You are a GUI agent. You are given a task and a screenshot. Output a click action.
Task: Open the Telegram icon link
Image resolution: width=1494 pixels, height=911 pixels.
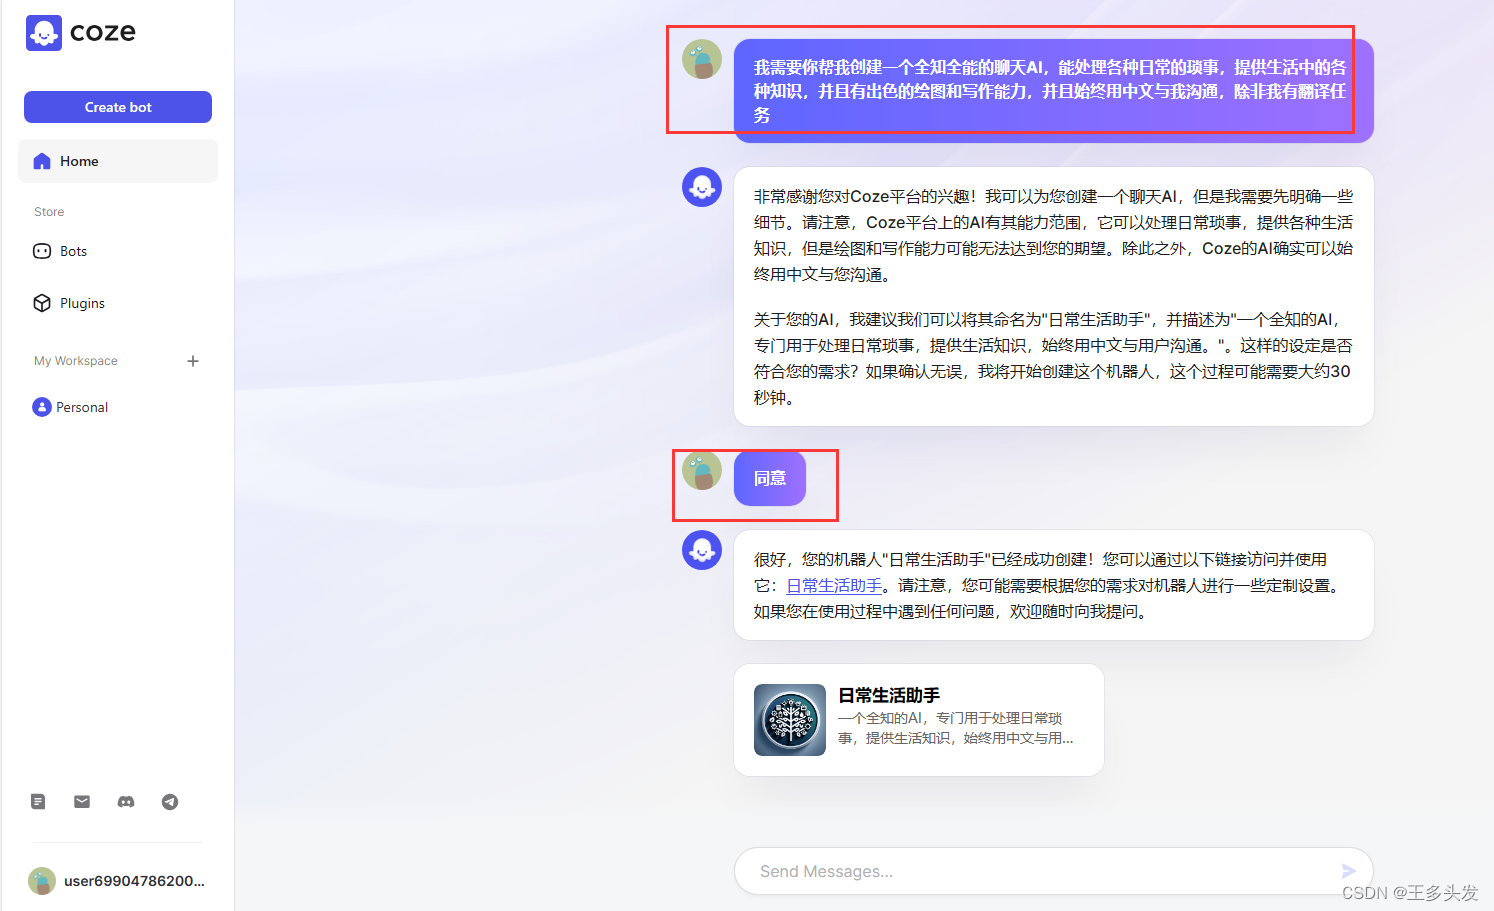tap(170, 801)
